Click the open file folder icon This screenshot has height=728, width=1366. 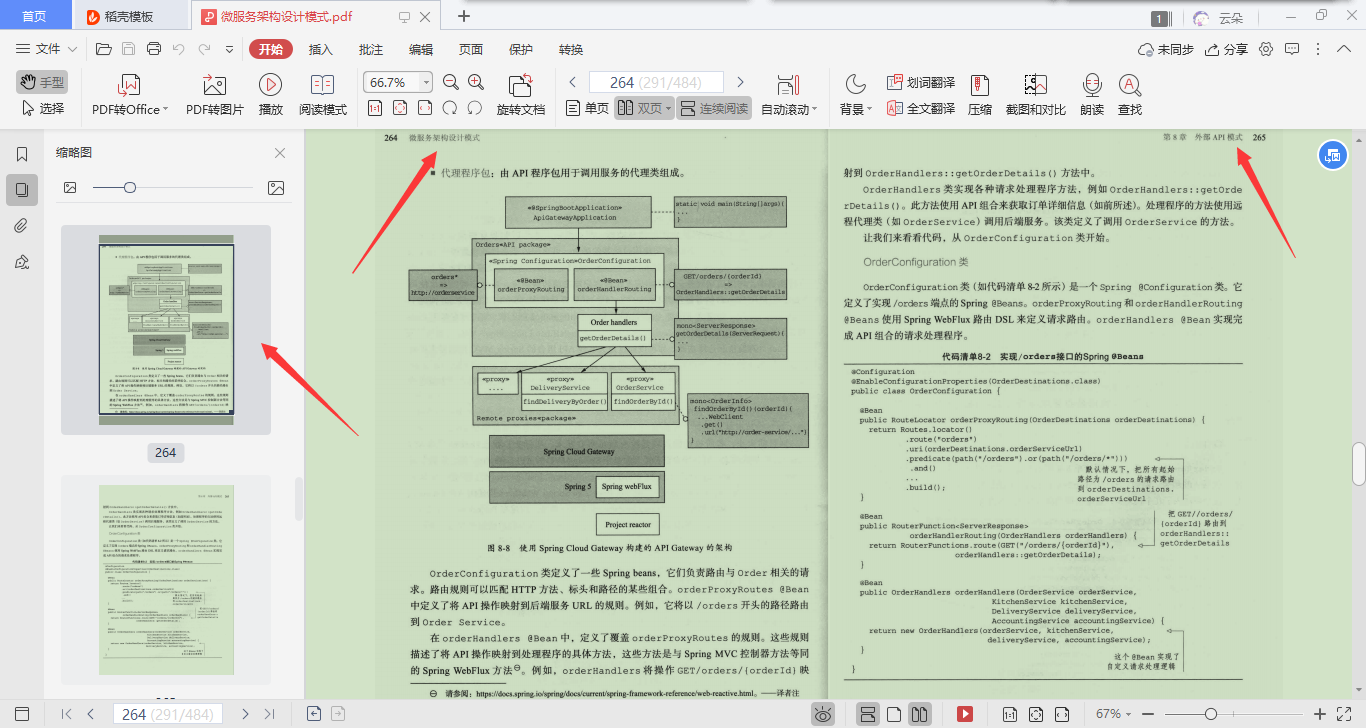[x=103, y=49]
